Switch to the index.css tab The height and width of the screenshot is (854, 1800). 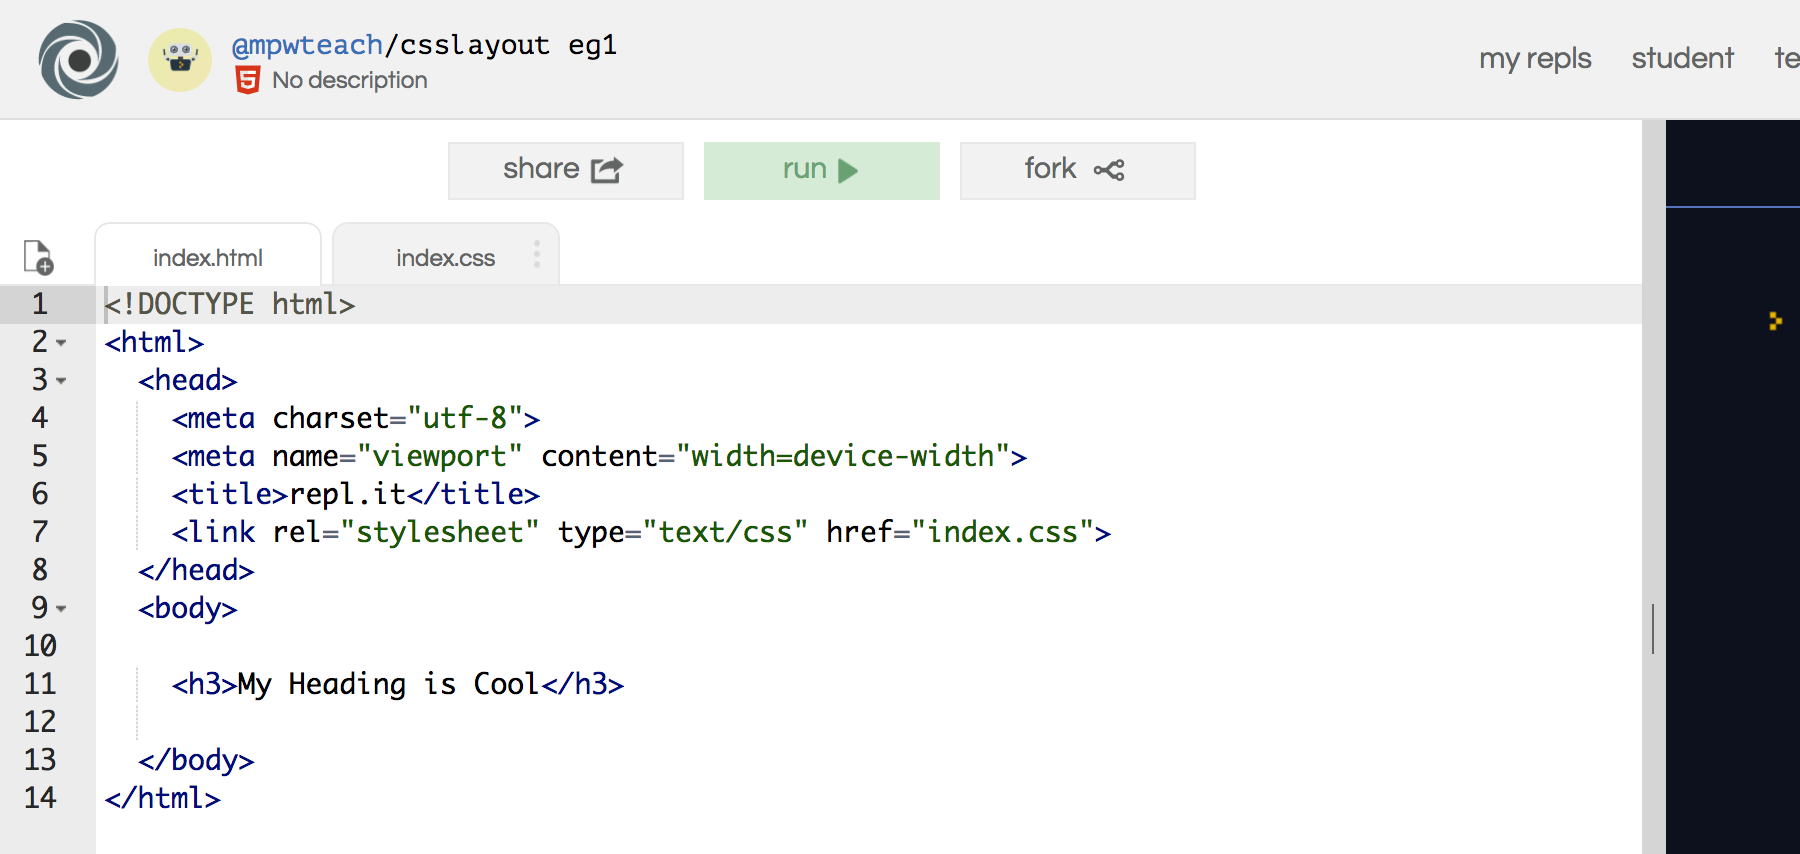[x=446, y=257]
